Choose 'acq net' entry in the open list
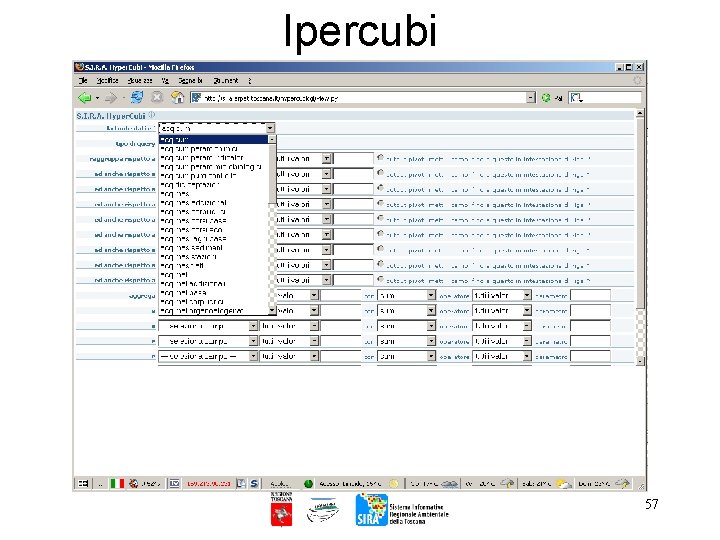Screen dimensions: 720x540 [x=214, y=275]
